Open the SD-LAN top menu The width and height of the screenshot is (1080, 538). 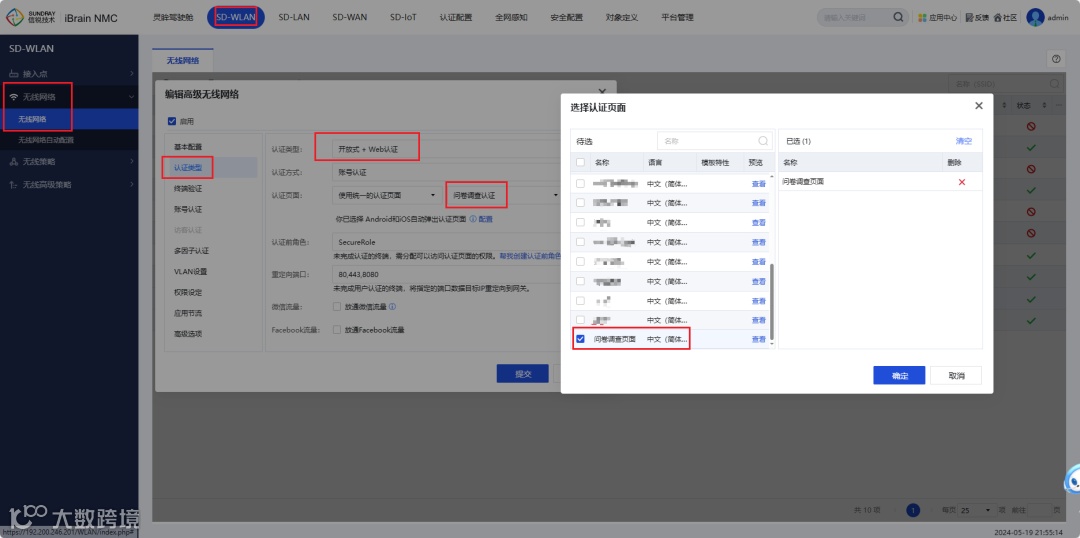pyautogui.click(x=294, y=18)
